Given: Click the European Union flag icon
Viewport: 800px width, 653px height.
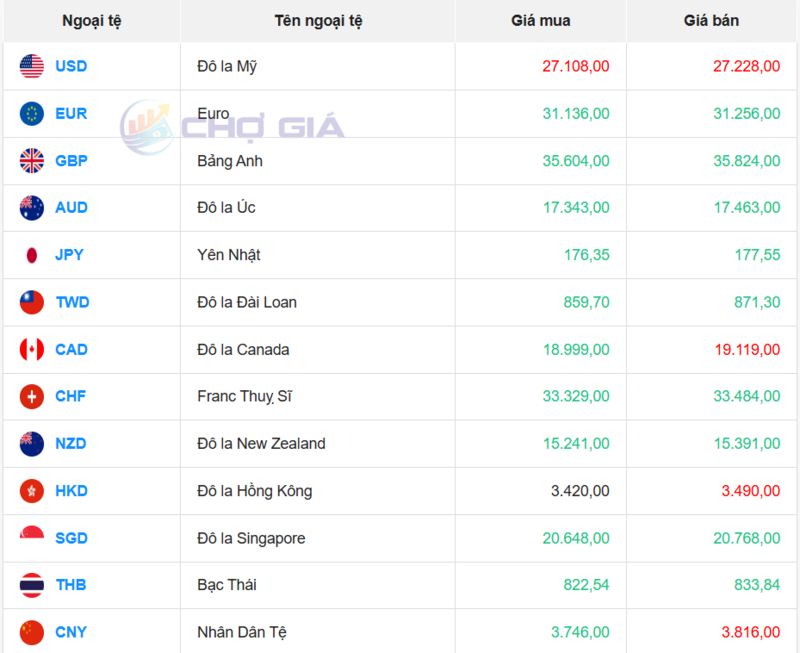Looking at the screenshot, I should 32,114.
